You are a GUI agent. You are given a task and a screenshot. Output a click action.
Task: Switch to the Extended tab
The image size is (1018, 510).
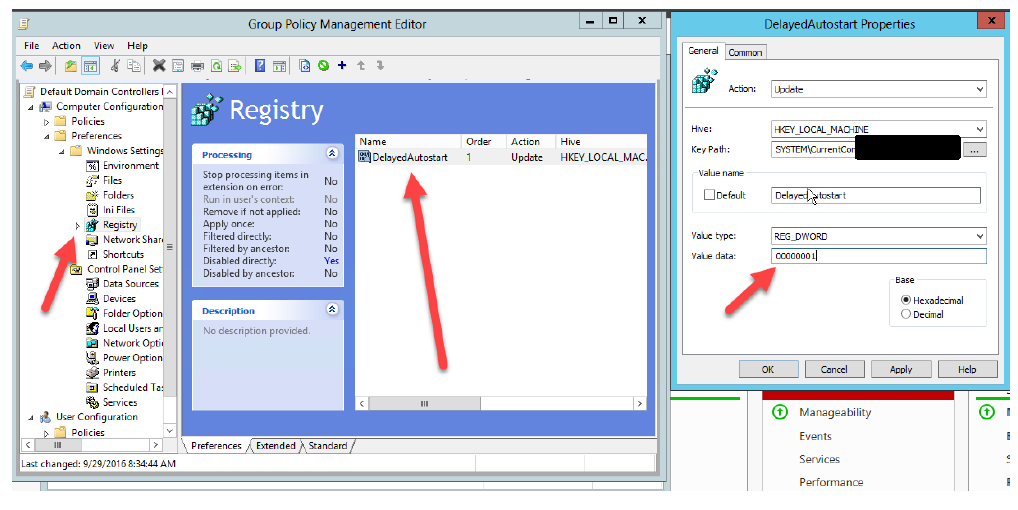pyautogui.click(x=275, y=446)
